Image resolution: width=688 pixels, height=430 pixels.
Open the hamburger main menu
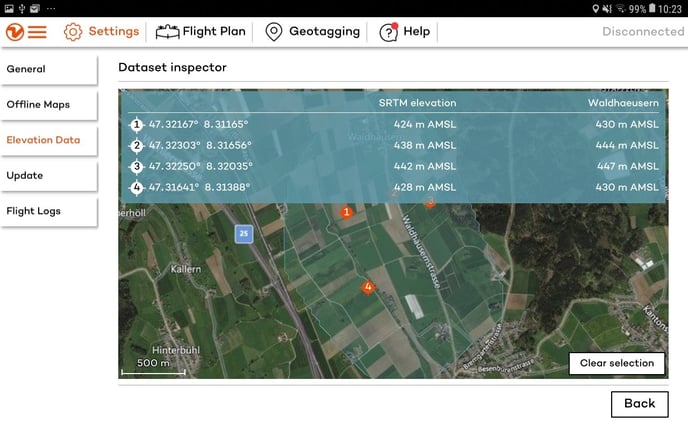pyautogui.click(x=36, y=31)
